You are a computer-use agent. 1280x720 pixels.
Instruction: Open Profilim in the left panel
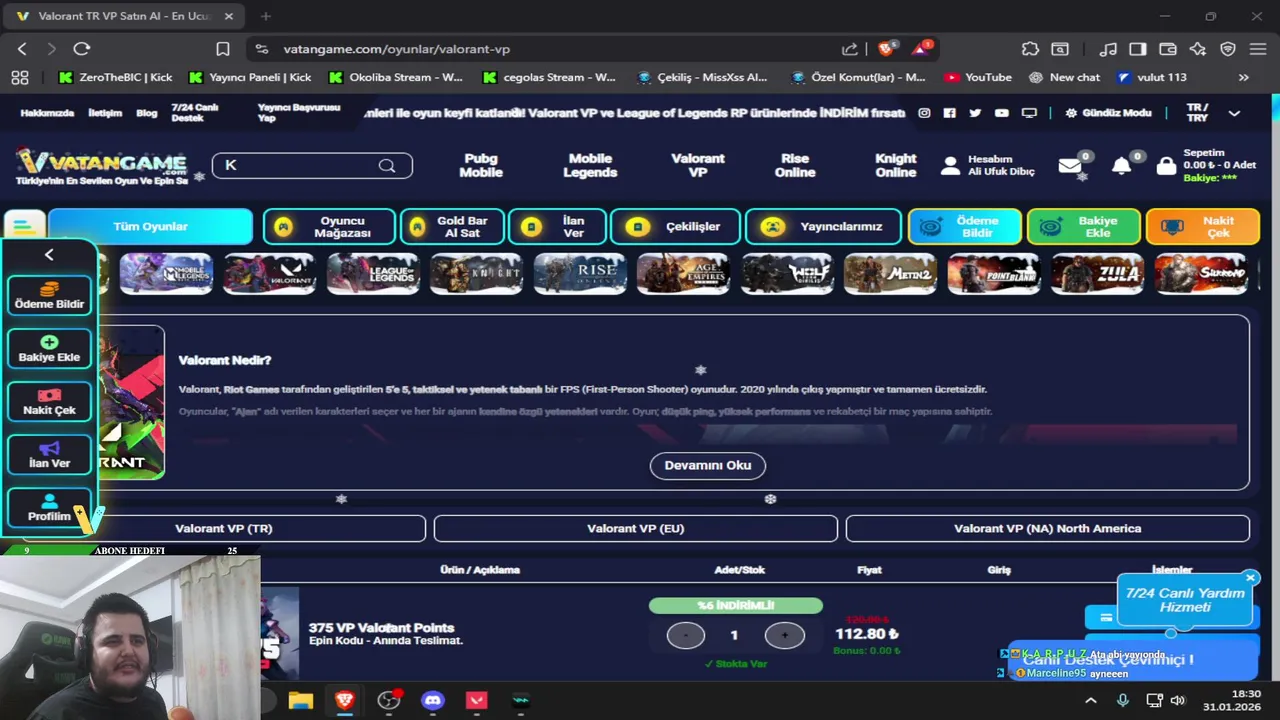pyautogui.click(x=49, y=508)
